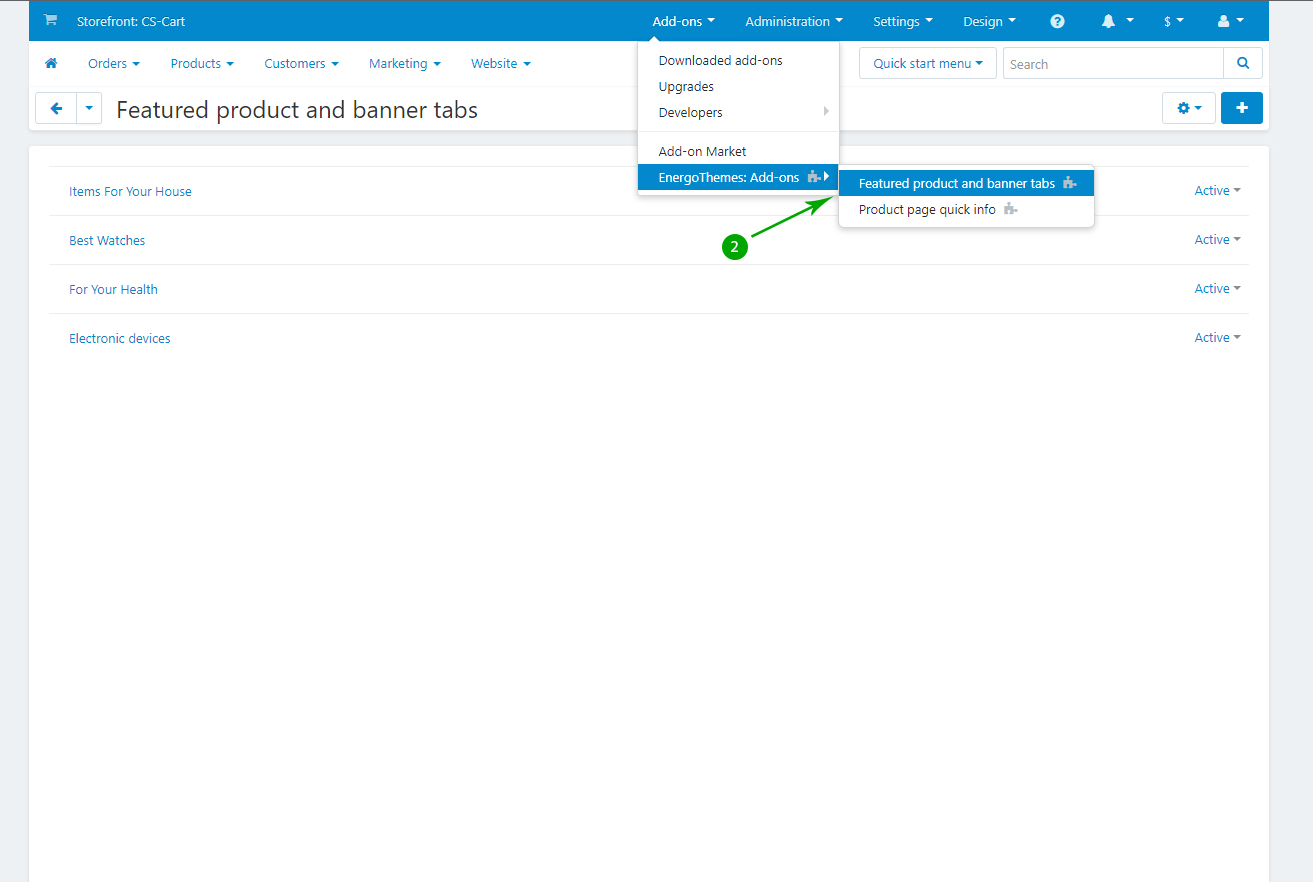Select Featured product and banner tabs entry
The height and width of the screenshot is (882, 1313).
coord(956,184)
